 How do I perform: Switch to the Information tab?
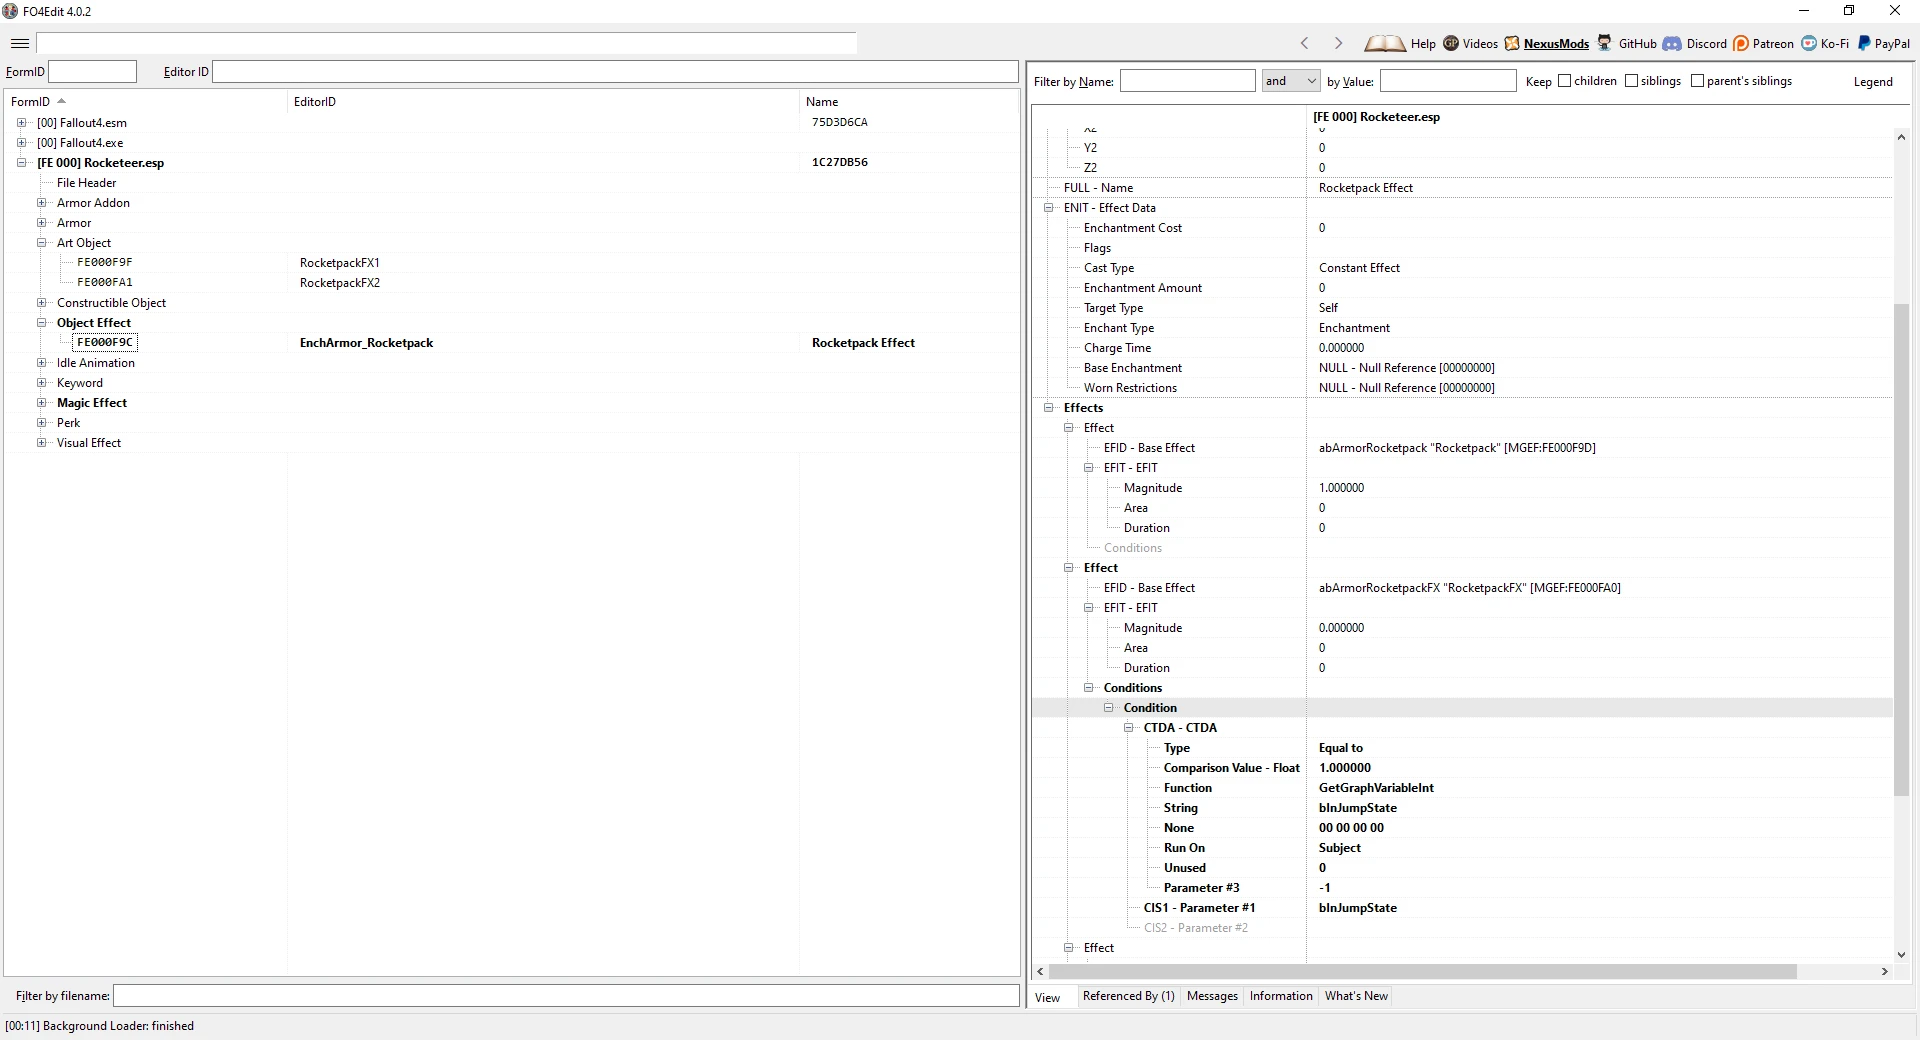point(1281,996)
